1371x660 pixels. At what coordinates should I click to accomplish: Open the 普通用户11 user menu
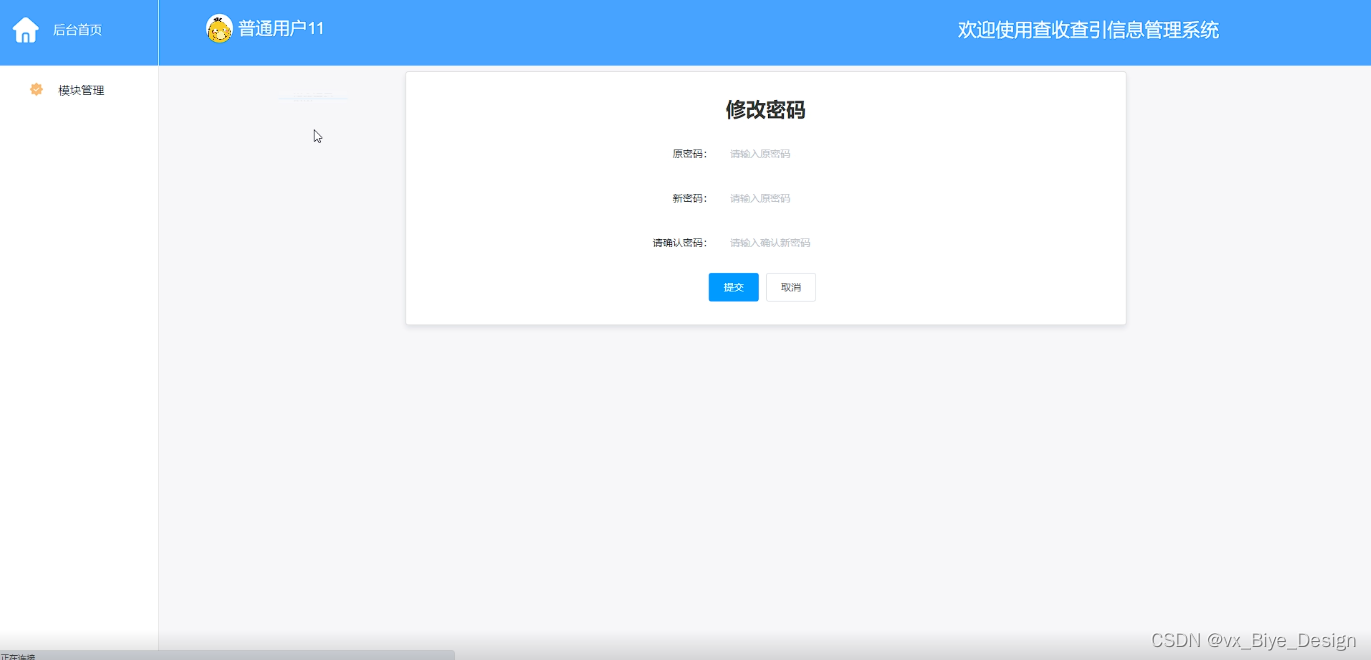(x=281, y=28)
